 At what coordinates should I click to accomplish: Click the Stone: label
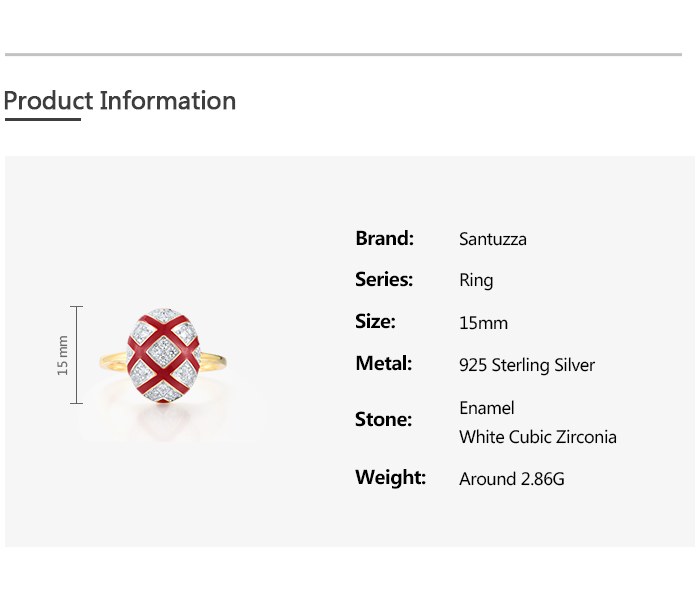[383, 420]
